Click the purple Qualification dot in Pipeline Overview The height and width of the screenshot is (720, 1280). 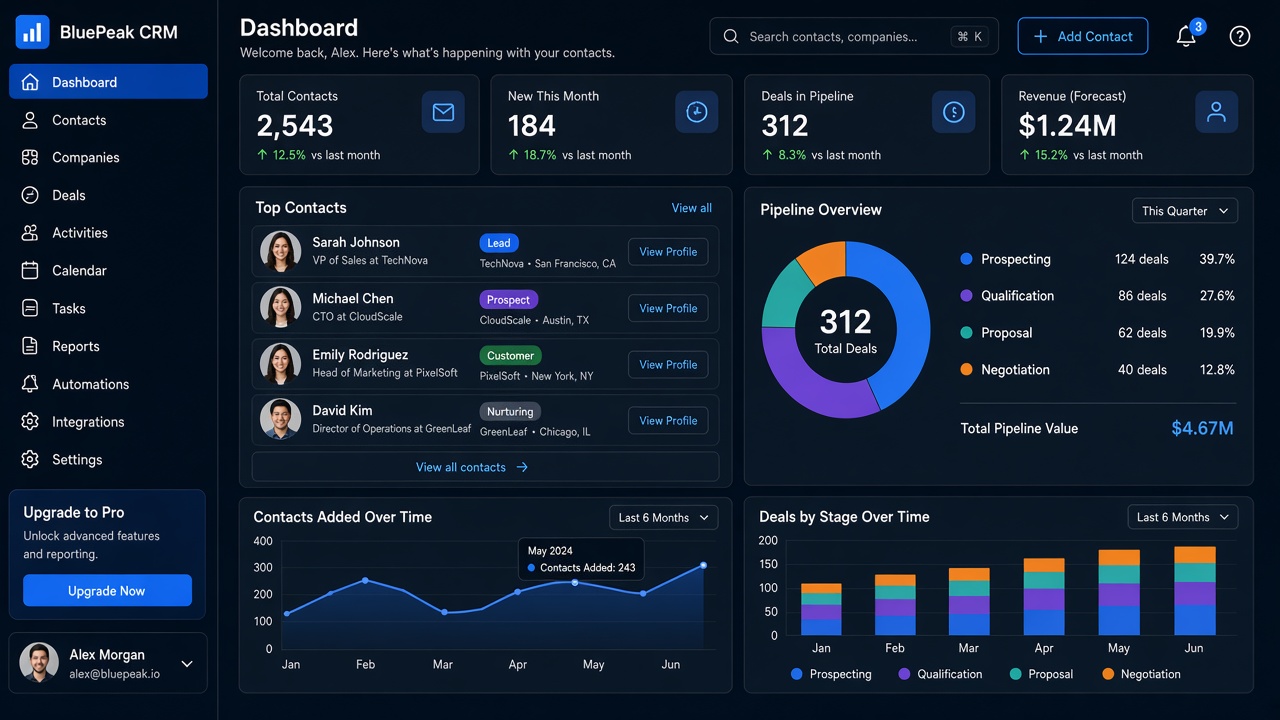966,296
